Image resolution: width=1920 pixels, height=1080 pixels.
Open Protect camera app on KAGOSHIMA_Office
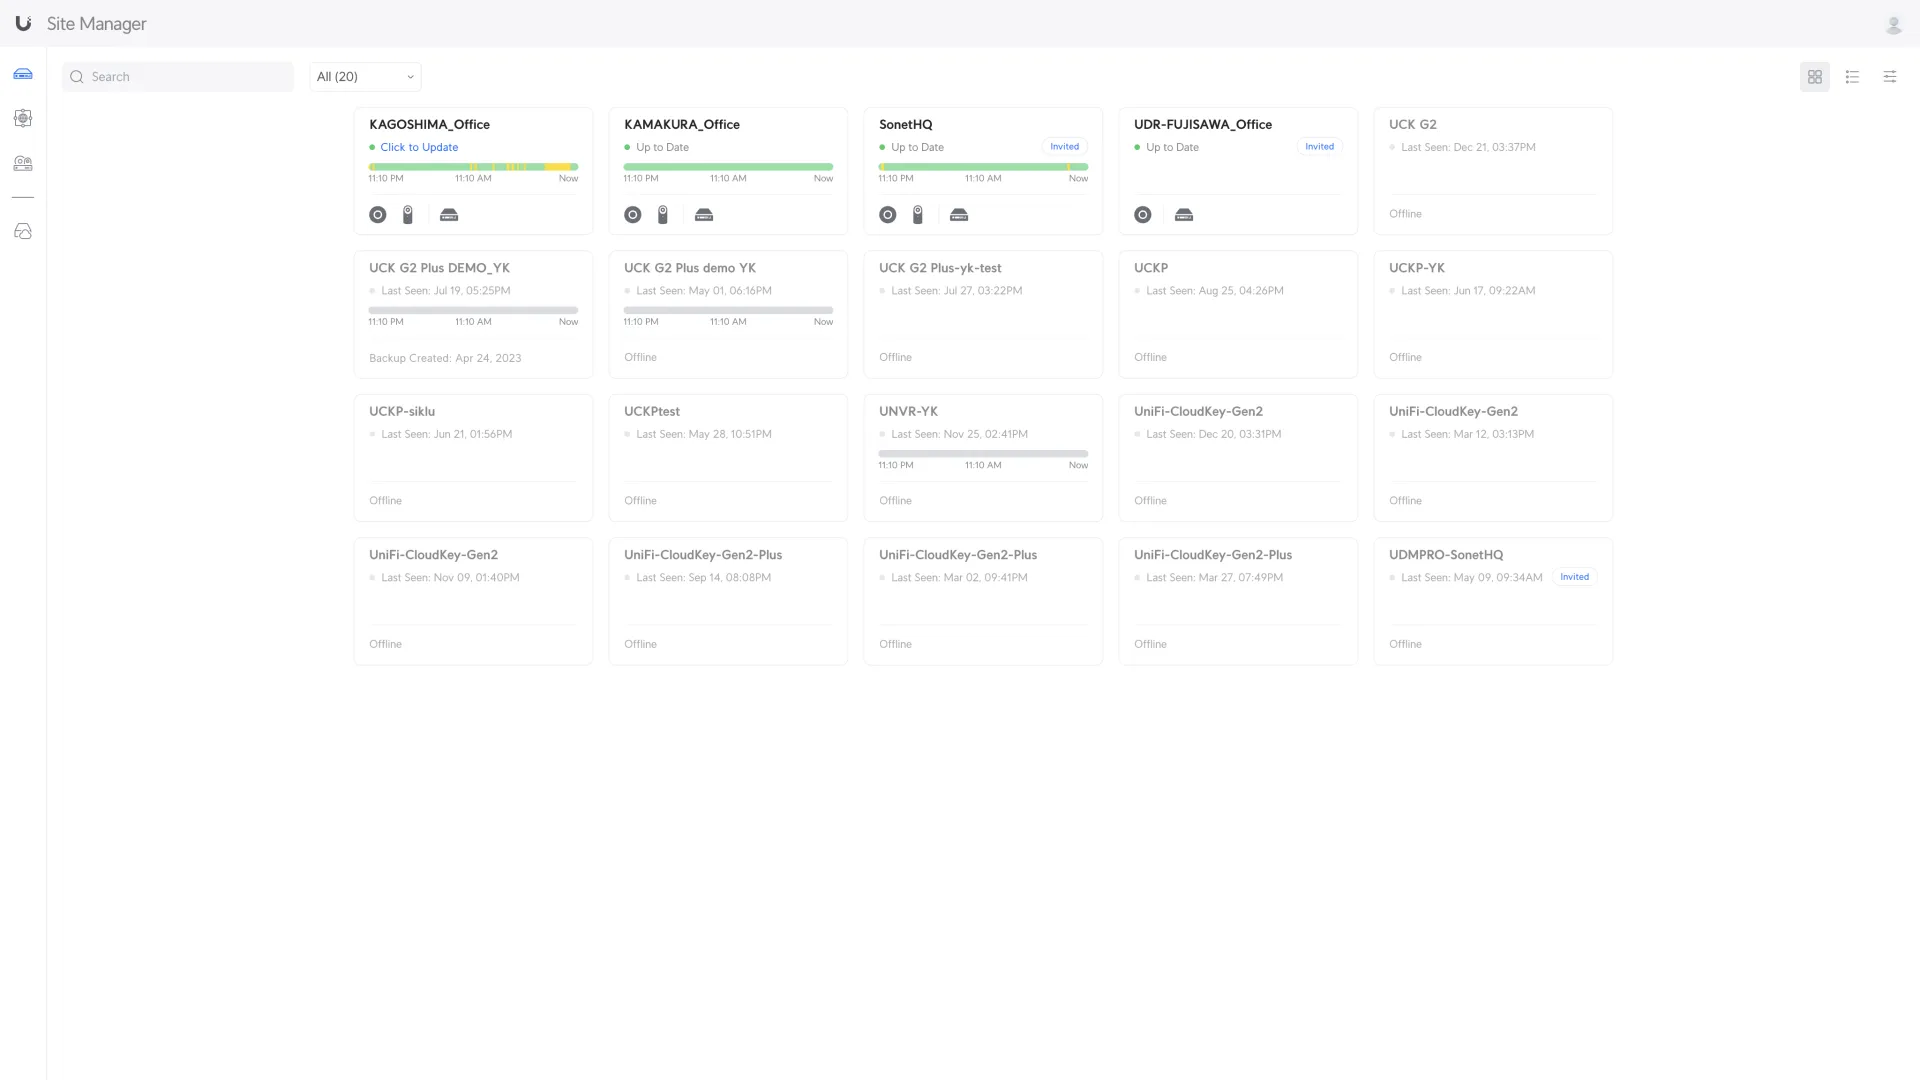pos(408,215)
